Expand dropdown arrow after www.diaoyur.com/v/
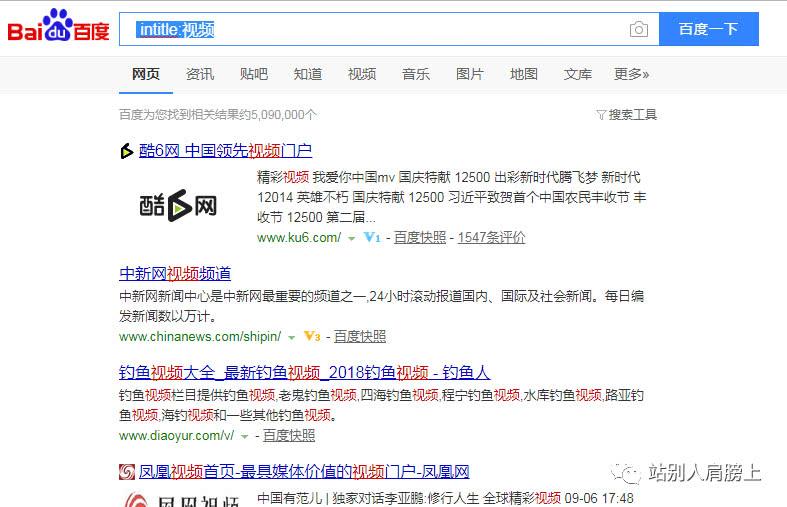 point(244,437)
